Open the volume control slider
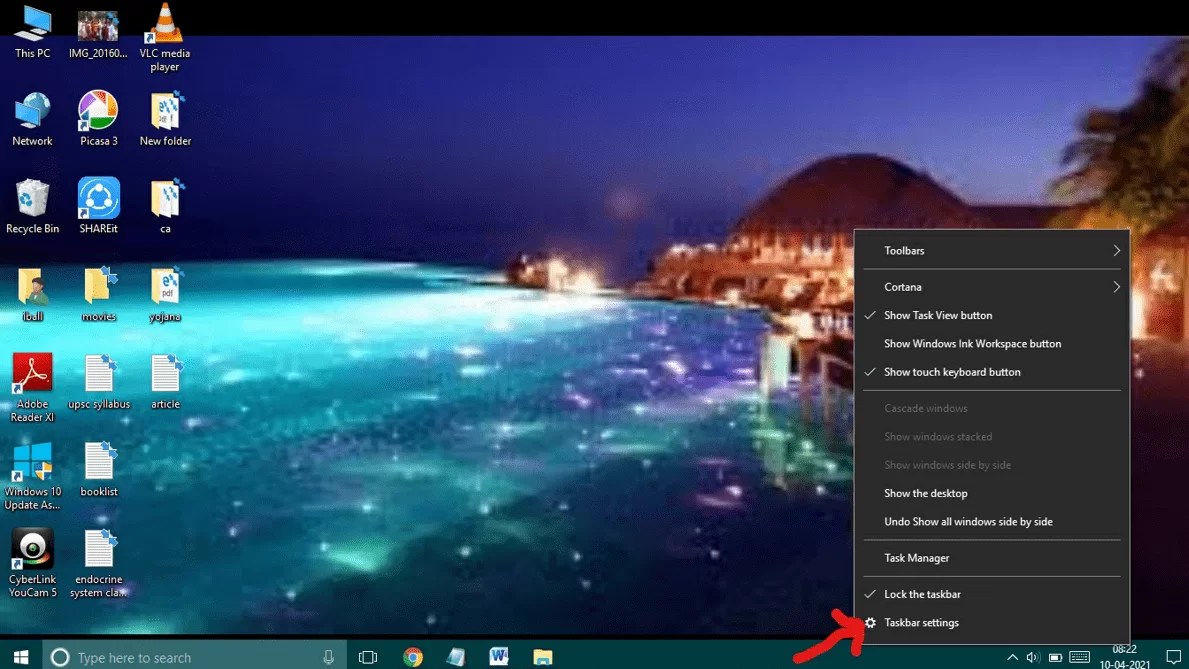This screenshot has width=1189, height=669. (1031, 657)
